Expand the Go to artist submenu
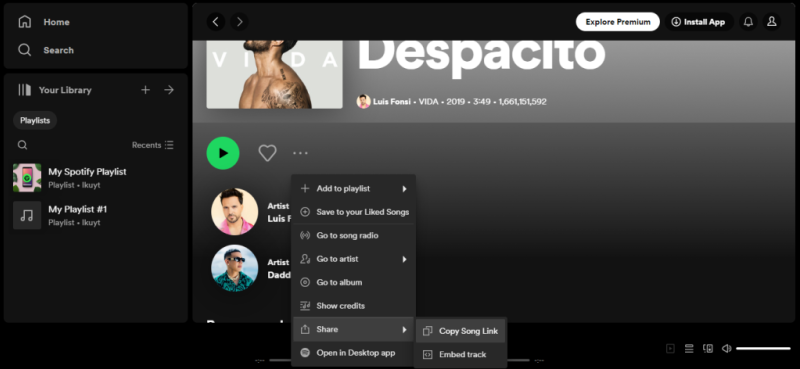 click(x=354, y=259)
